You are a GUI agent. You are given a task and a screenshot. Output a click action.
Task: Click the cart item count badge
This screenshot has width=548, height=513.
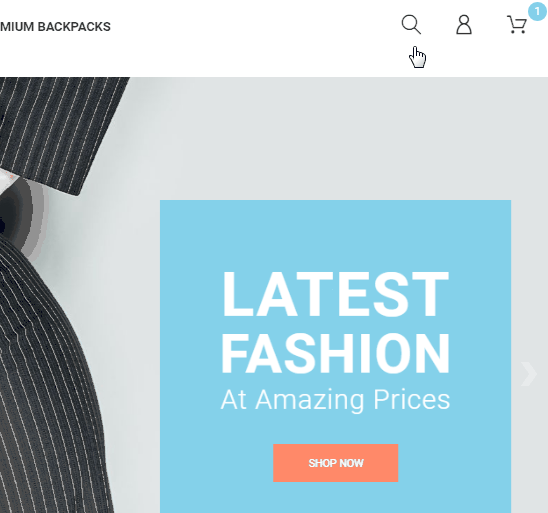pos(537,11)
